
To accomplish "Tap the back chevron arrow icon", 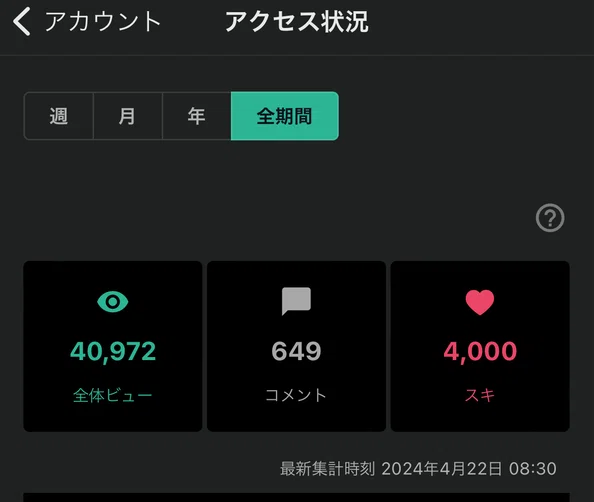I will 22,22.
